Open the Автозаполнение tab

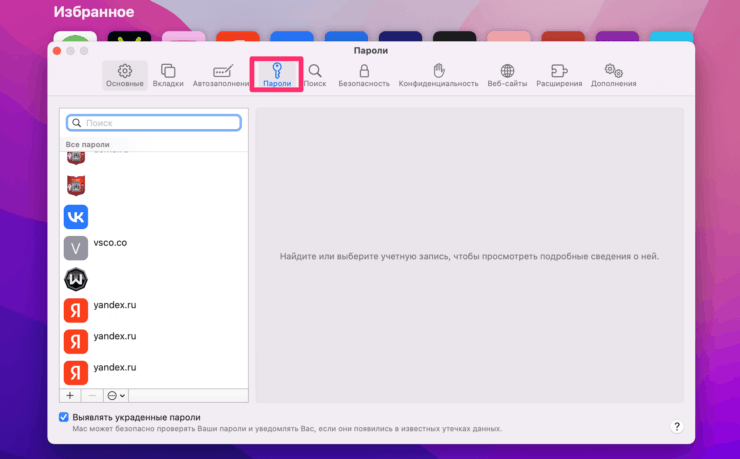tap(221, 75)
